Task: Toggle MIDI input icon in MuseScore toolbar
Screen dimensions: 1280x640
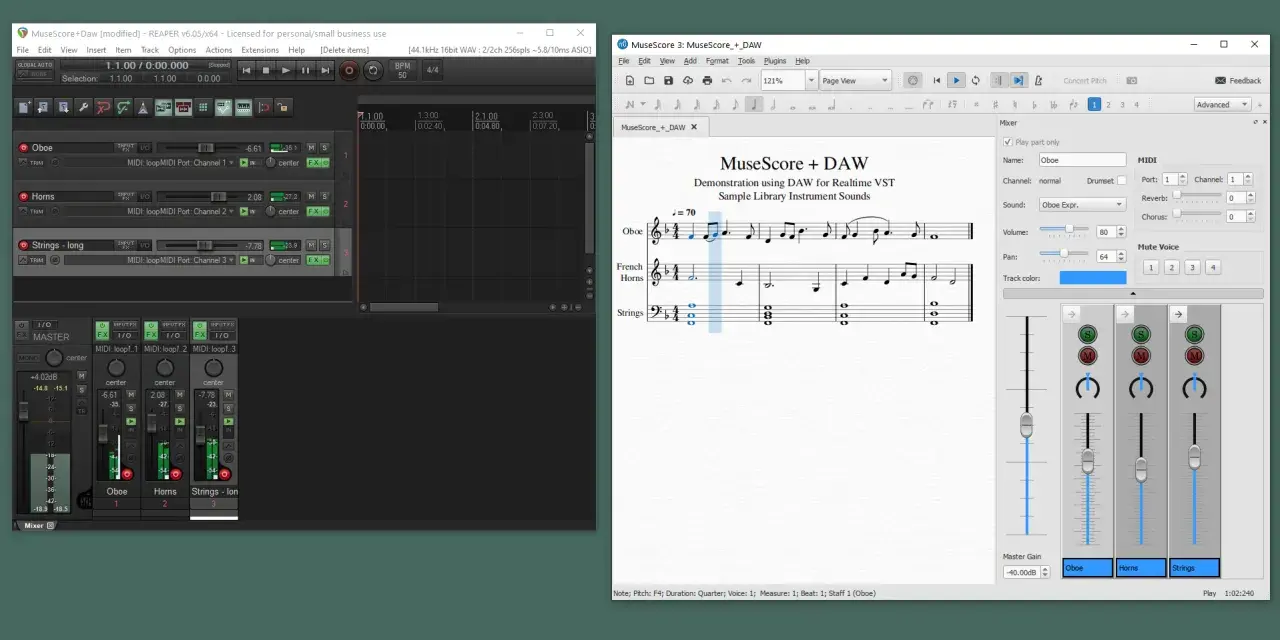Action: click(912, 80)
